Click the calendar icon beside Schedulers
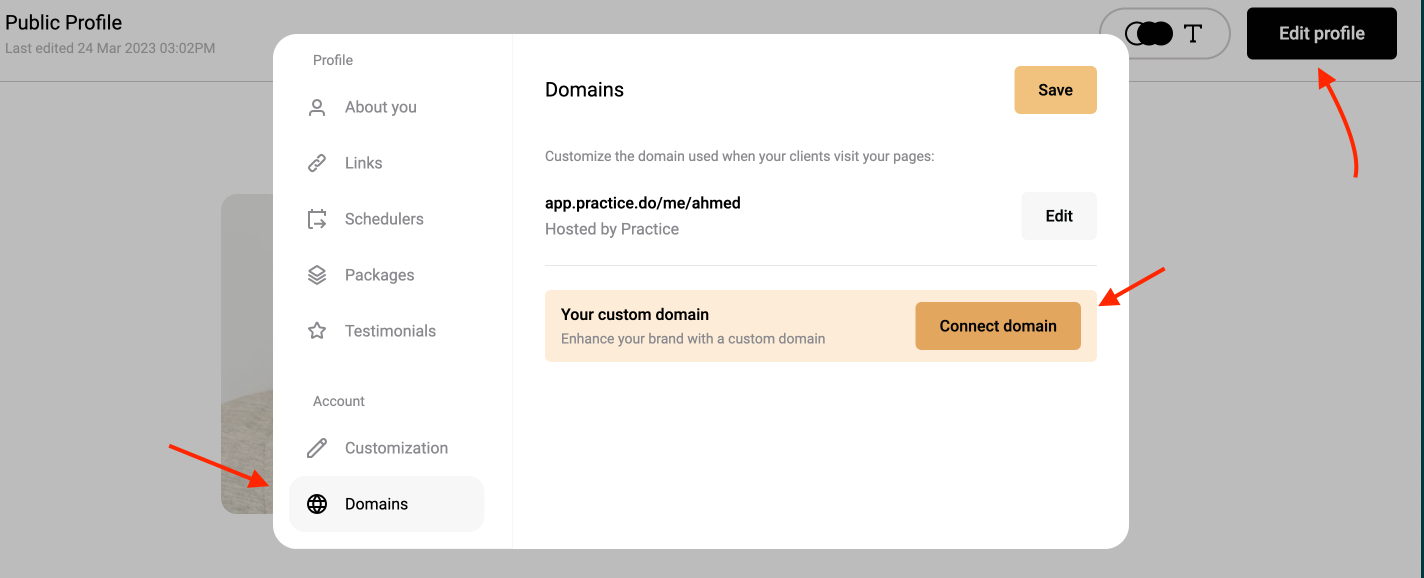 point(317,219)
